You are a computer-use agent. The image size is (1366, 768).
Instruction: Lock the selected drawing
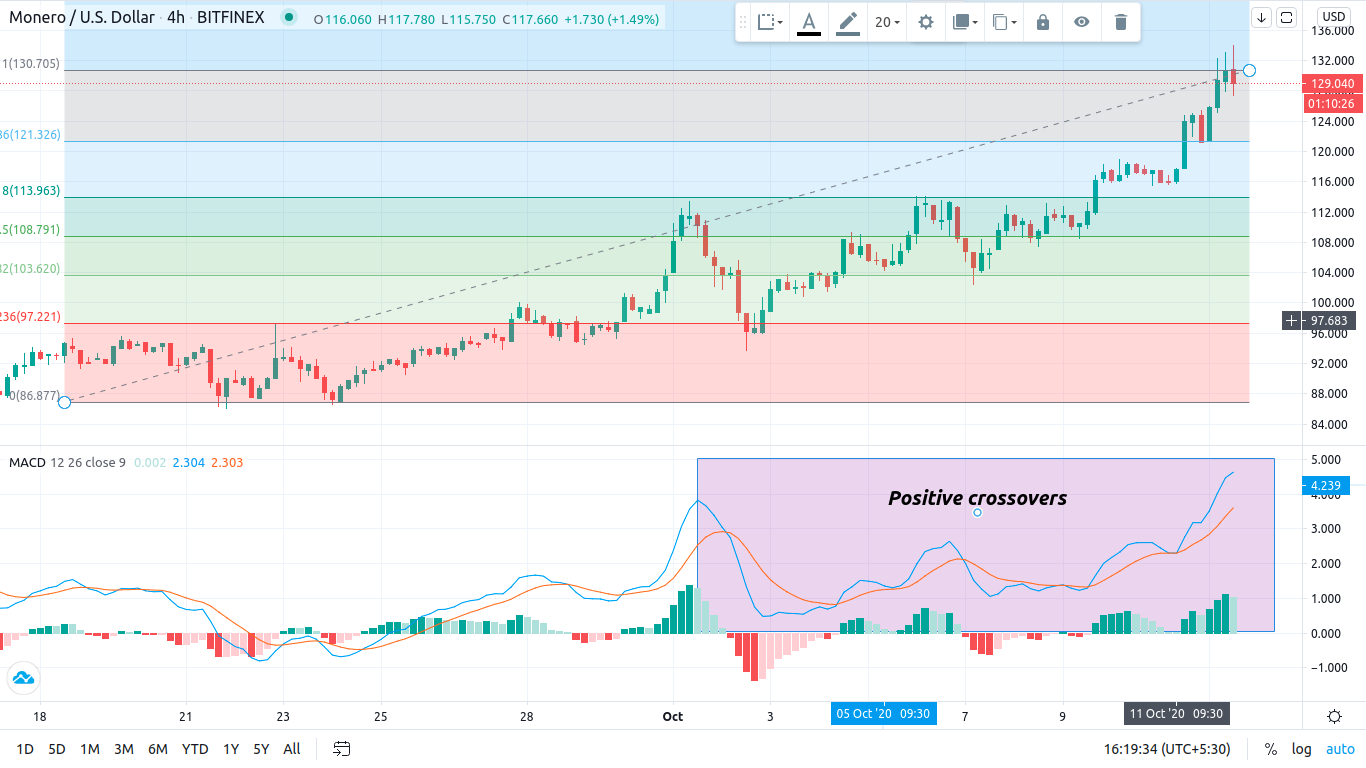coord(1043,22)
